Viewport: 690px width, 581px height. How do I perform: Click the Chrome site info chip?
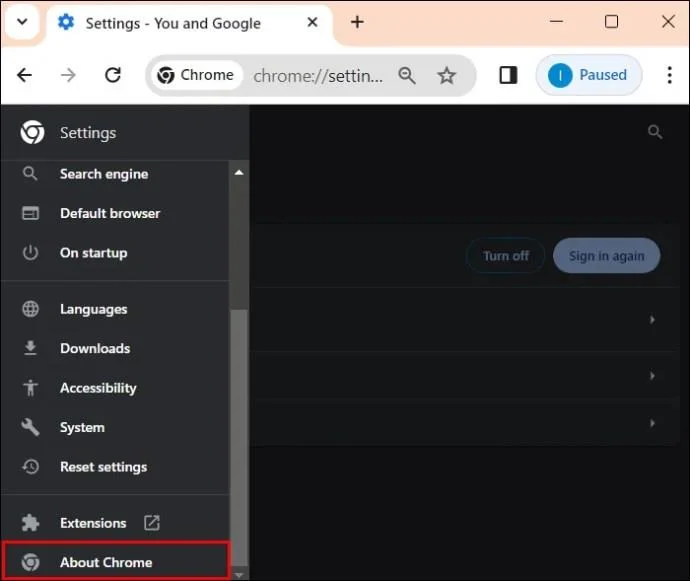(196, 75)
